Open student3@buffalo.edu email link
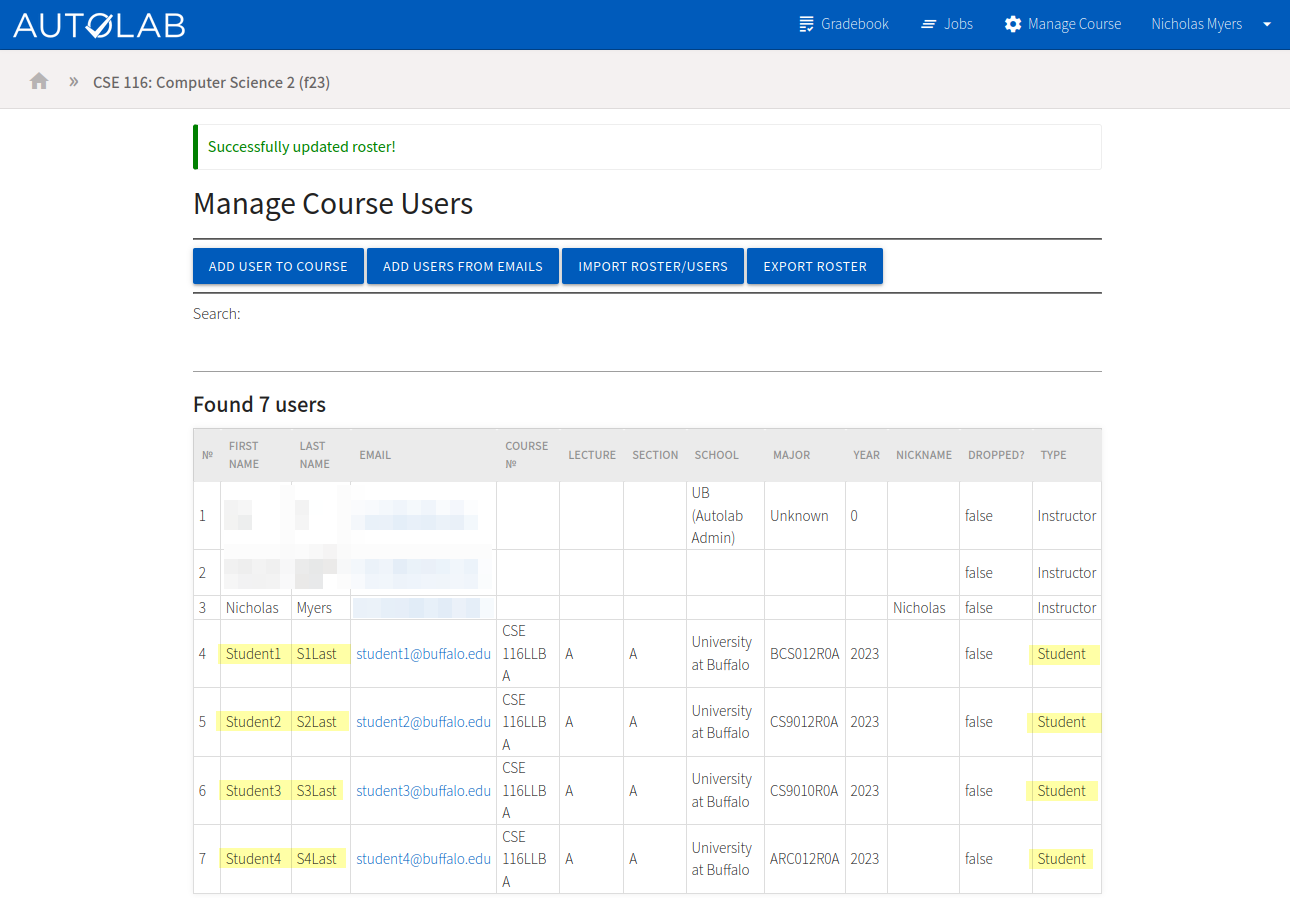 pyautogui.click(x=424, y=791)
